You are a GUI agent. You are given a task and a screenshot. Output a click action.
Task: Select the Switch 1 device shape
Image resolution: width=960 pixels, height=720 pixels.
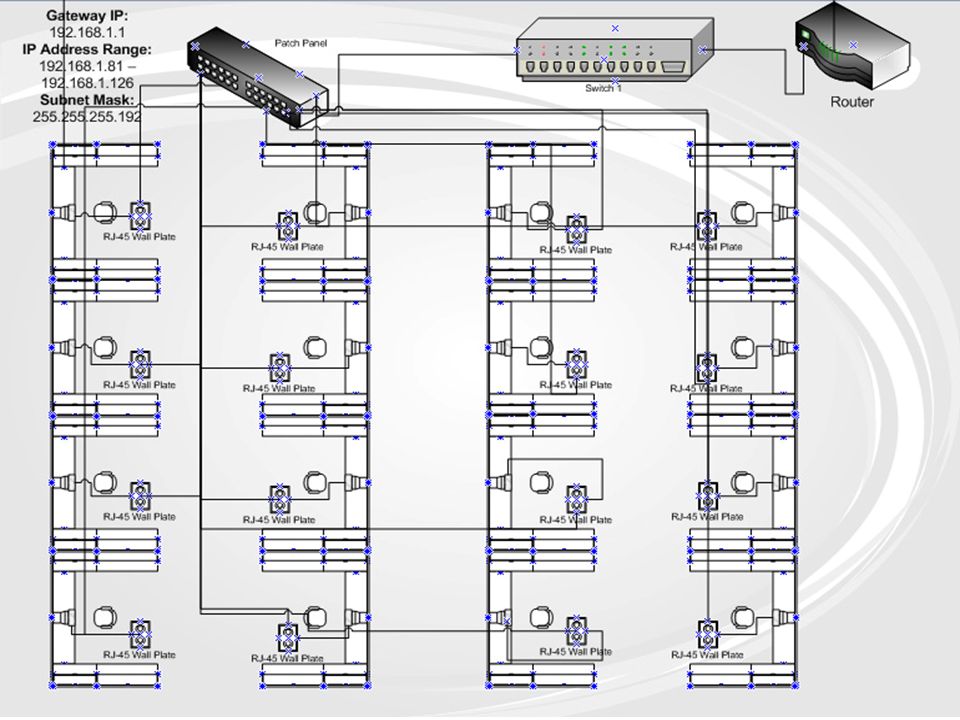coord(615,49)
